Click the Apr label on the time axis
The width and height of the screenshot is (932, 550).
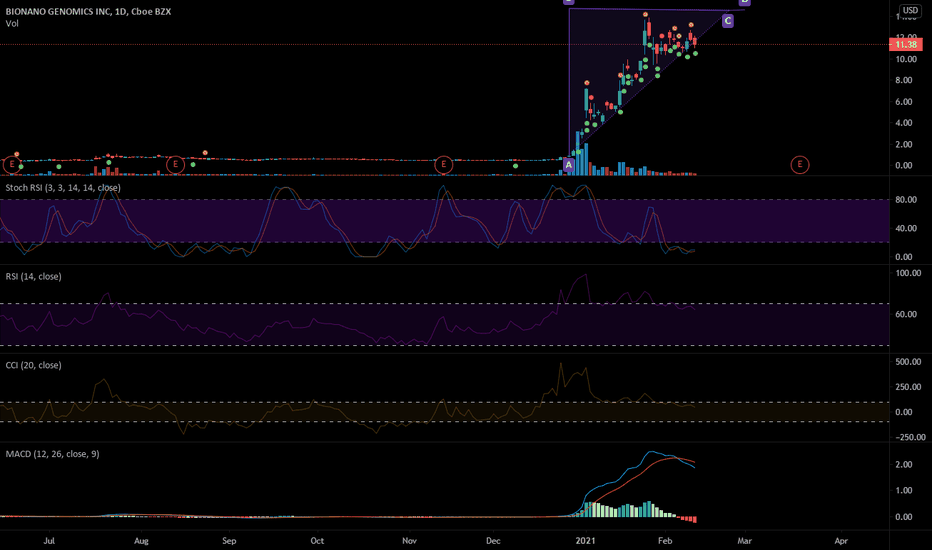(x=840, y=540)
